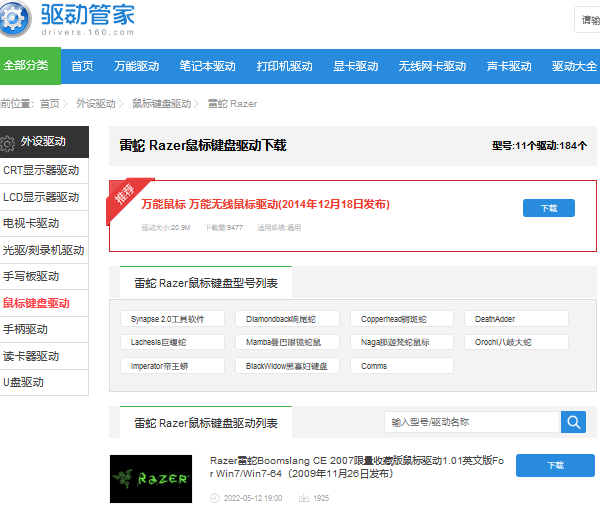
Task: Click the 外设驱动 sidebar header gear icon
Action: 8,142
